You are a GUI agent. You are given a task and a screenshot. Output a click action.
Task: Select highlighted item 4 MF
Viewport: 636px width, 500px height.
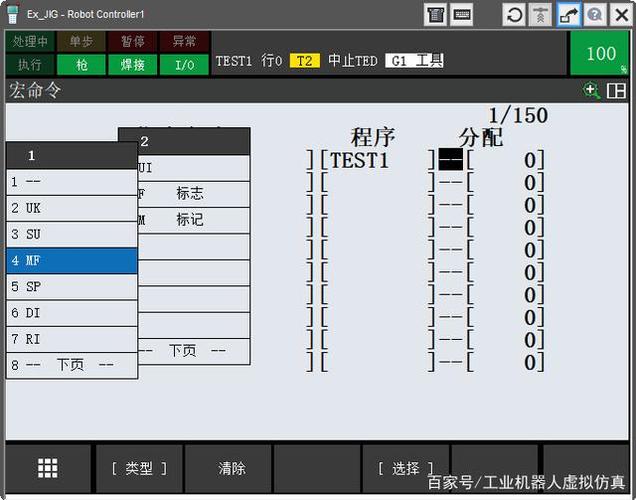pyautogui.click(x=72, y=260)
